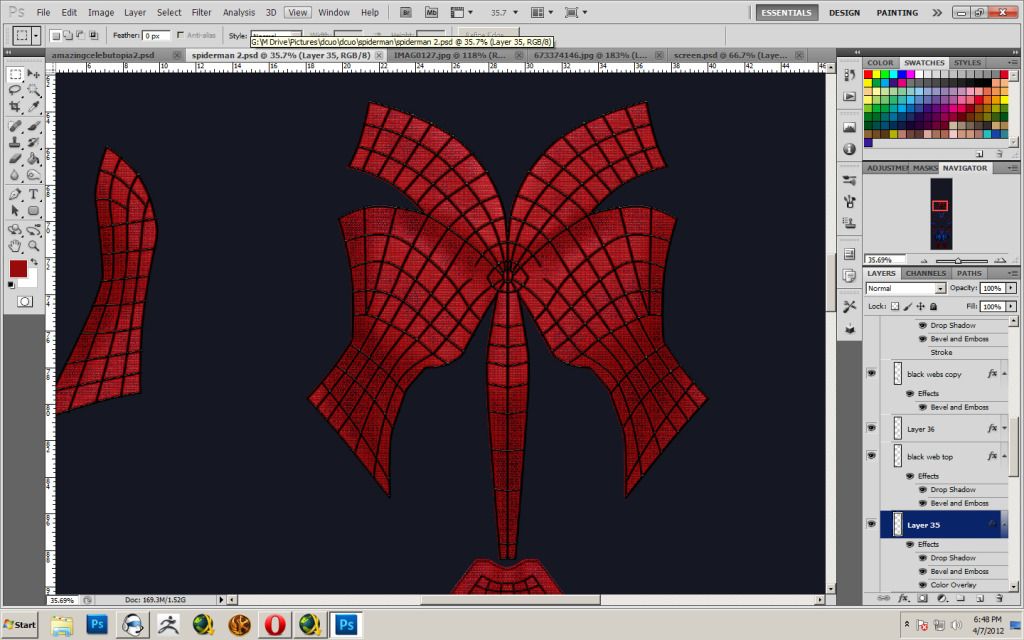This screenshot has width=1024, height=640.
Task: Switch to the Painting workspace
Action: 897,12
